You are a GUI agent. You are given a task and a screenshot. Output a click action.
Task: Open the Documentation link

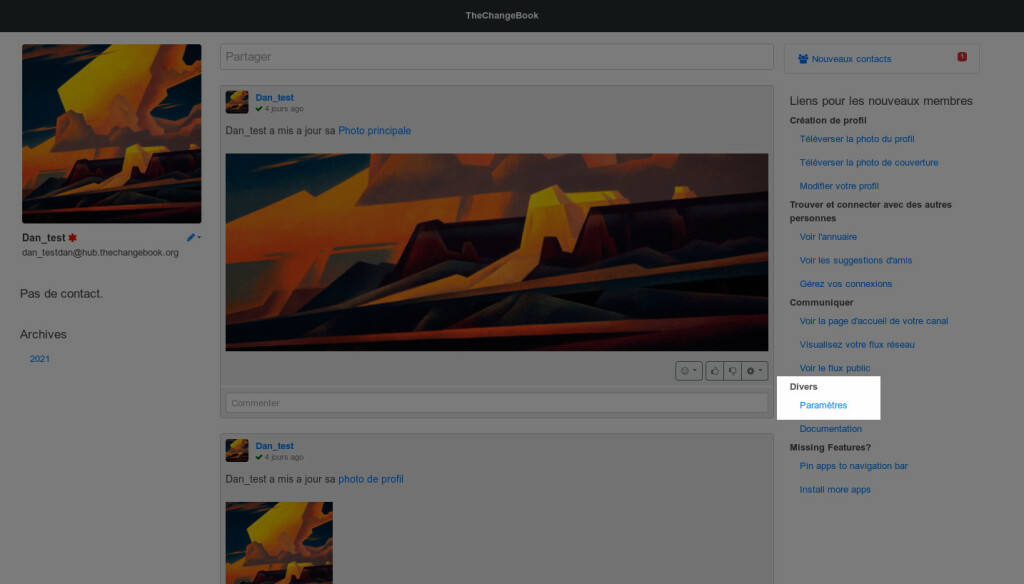[831, 429]
